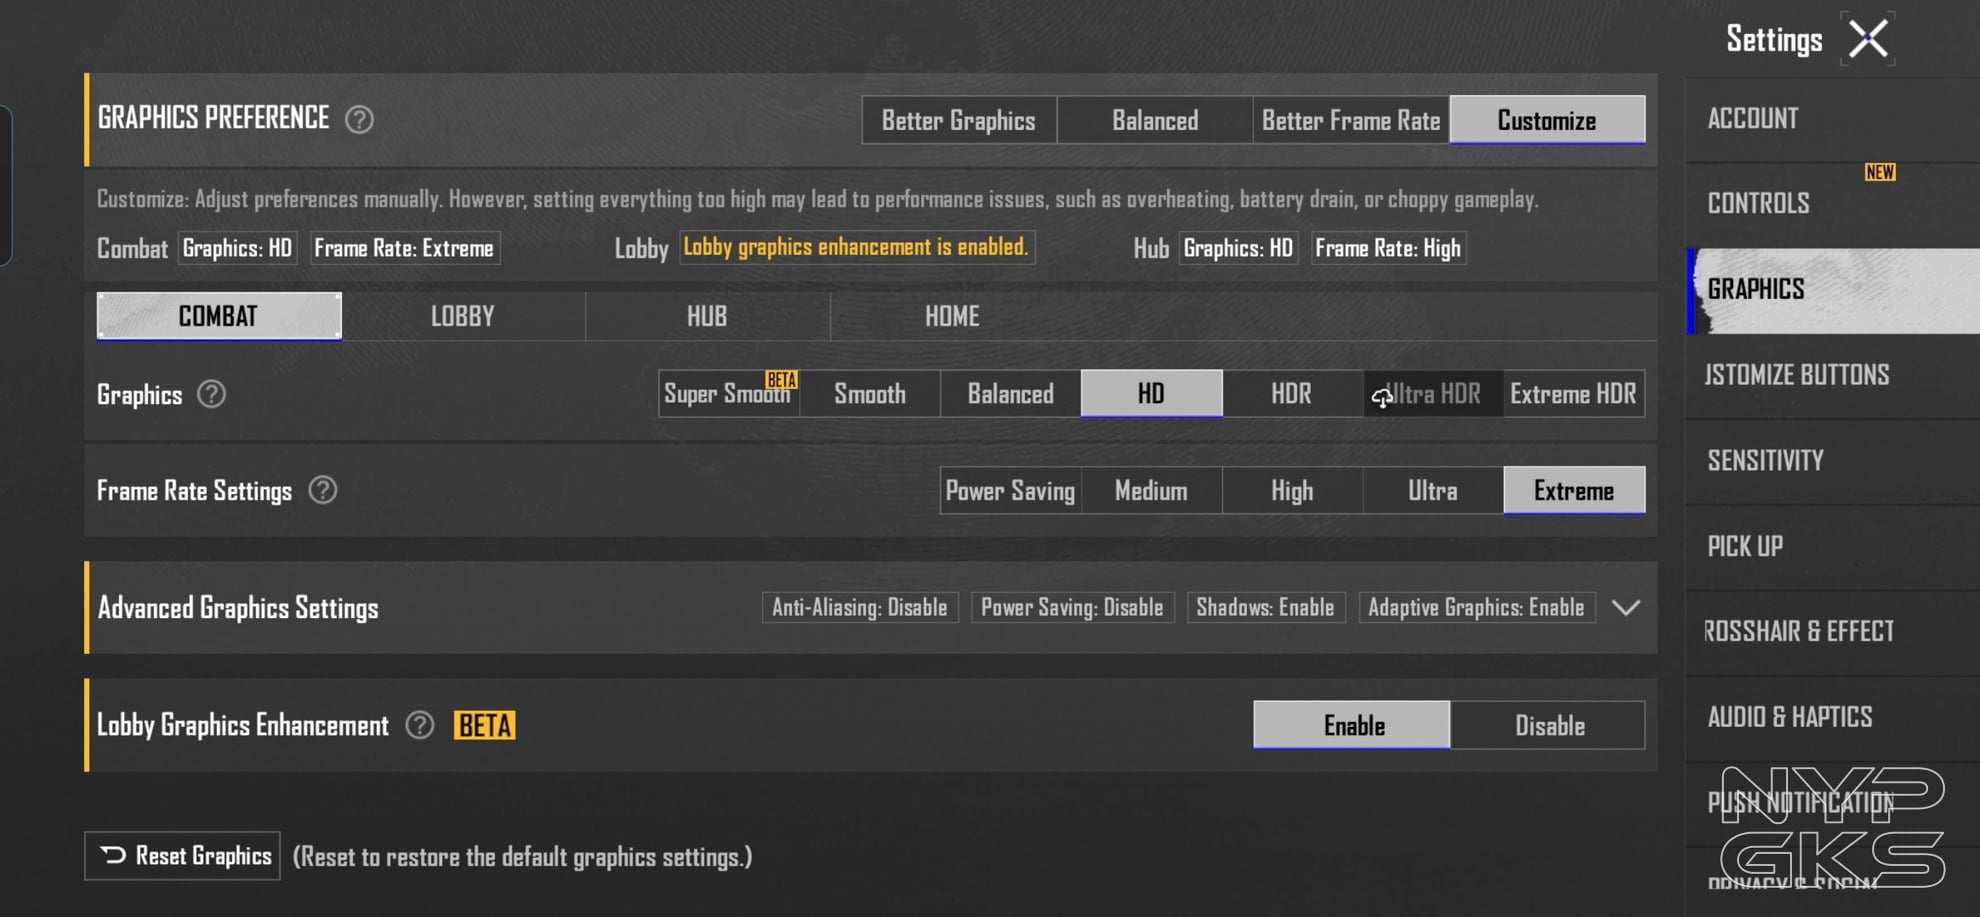Open GRAPHICS settings section
1980x917 pixels.
pos(1832,290)
